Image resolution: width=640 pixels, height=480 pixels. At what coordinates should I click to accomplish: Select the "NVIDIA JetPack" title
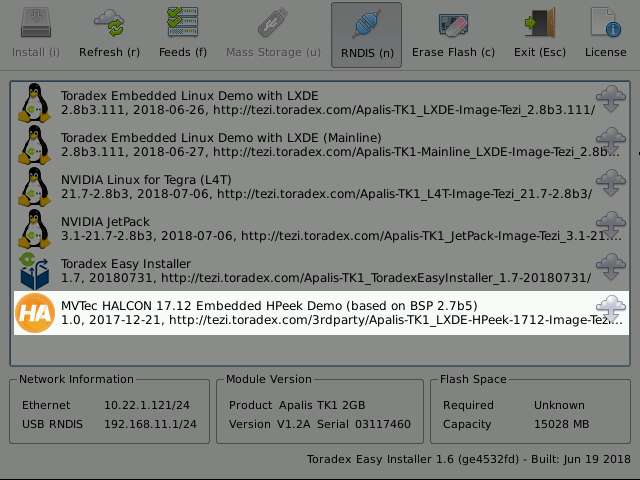tap(105, 222)
